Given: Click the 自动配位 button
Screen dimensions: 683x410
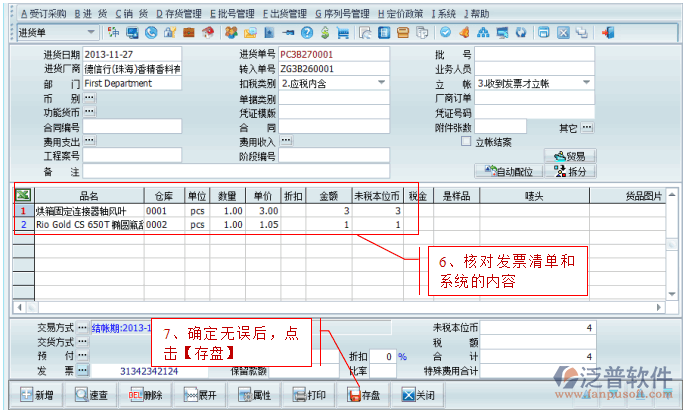Looking at the screenshot, I should [509, 171].
